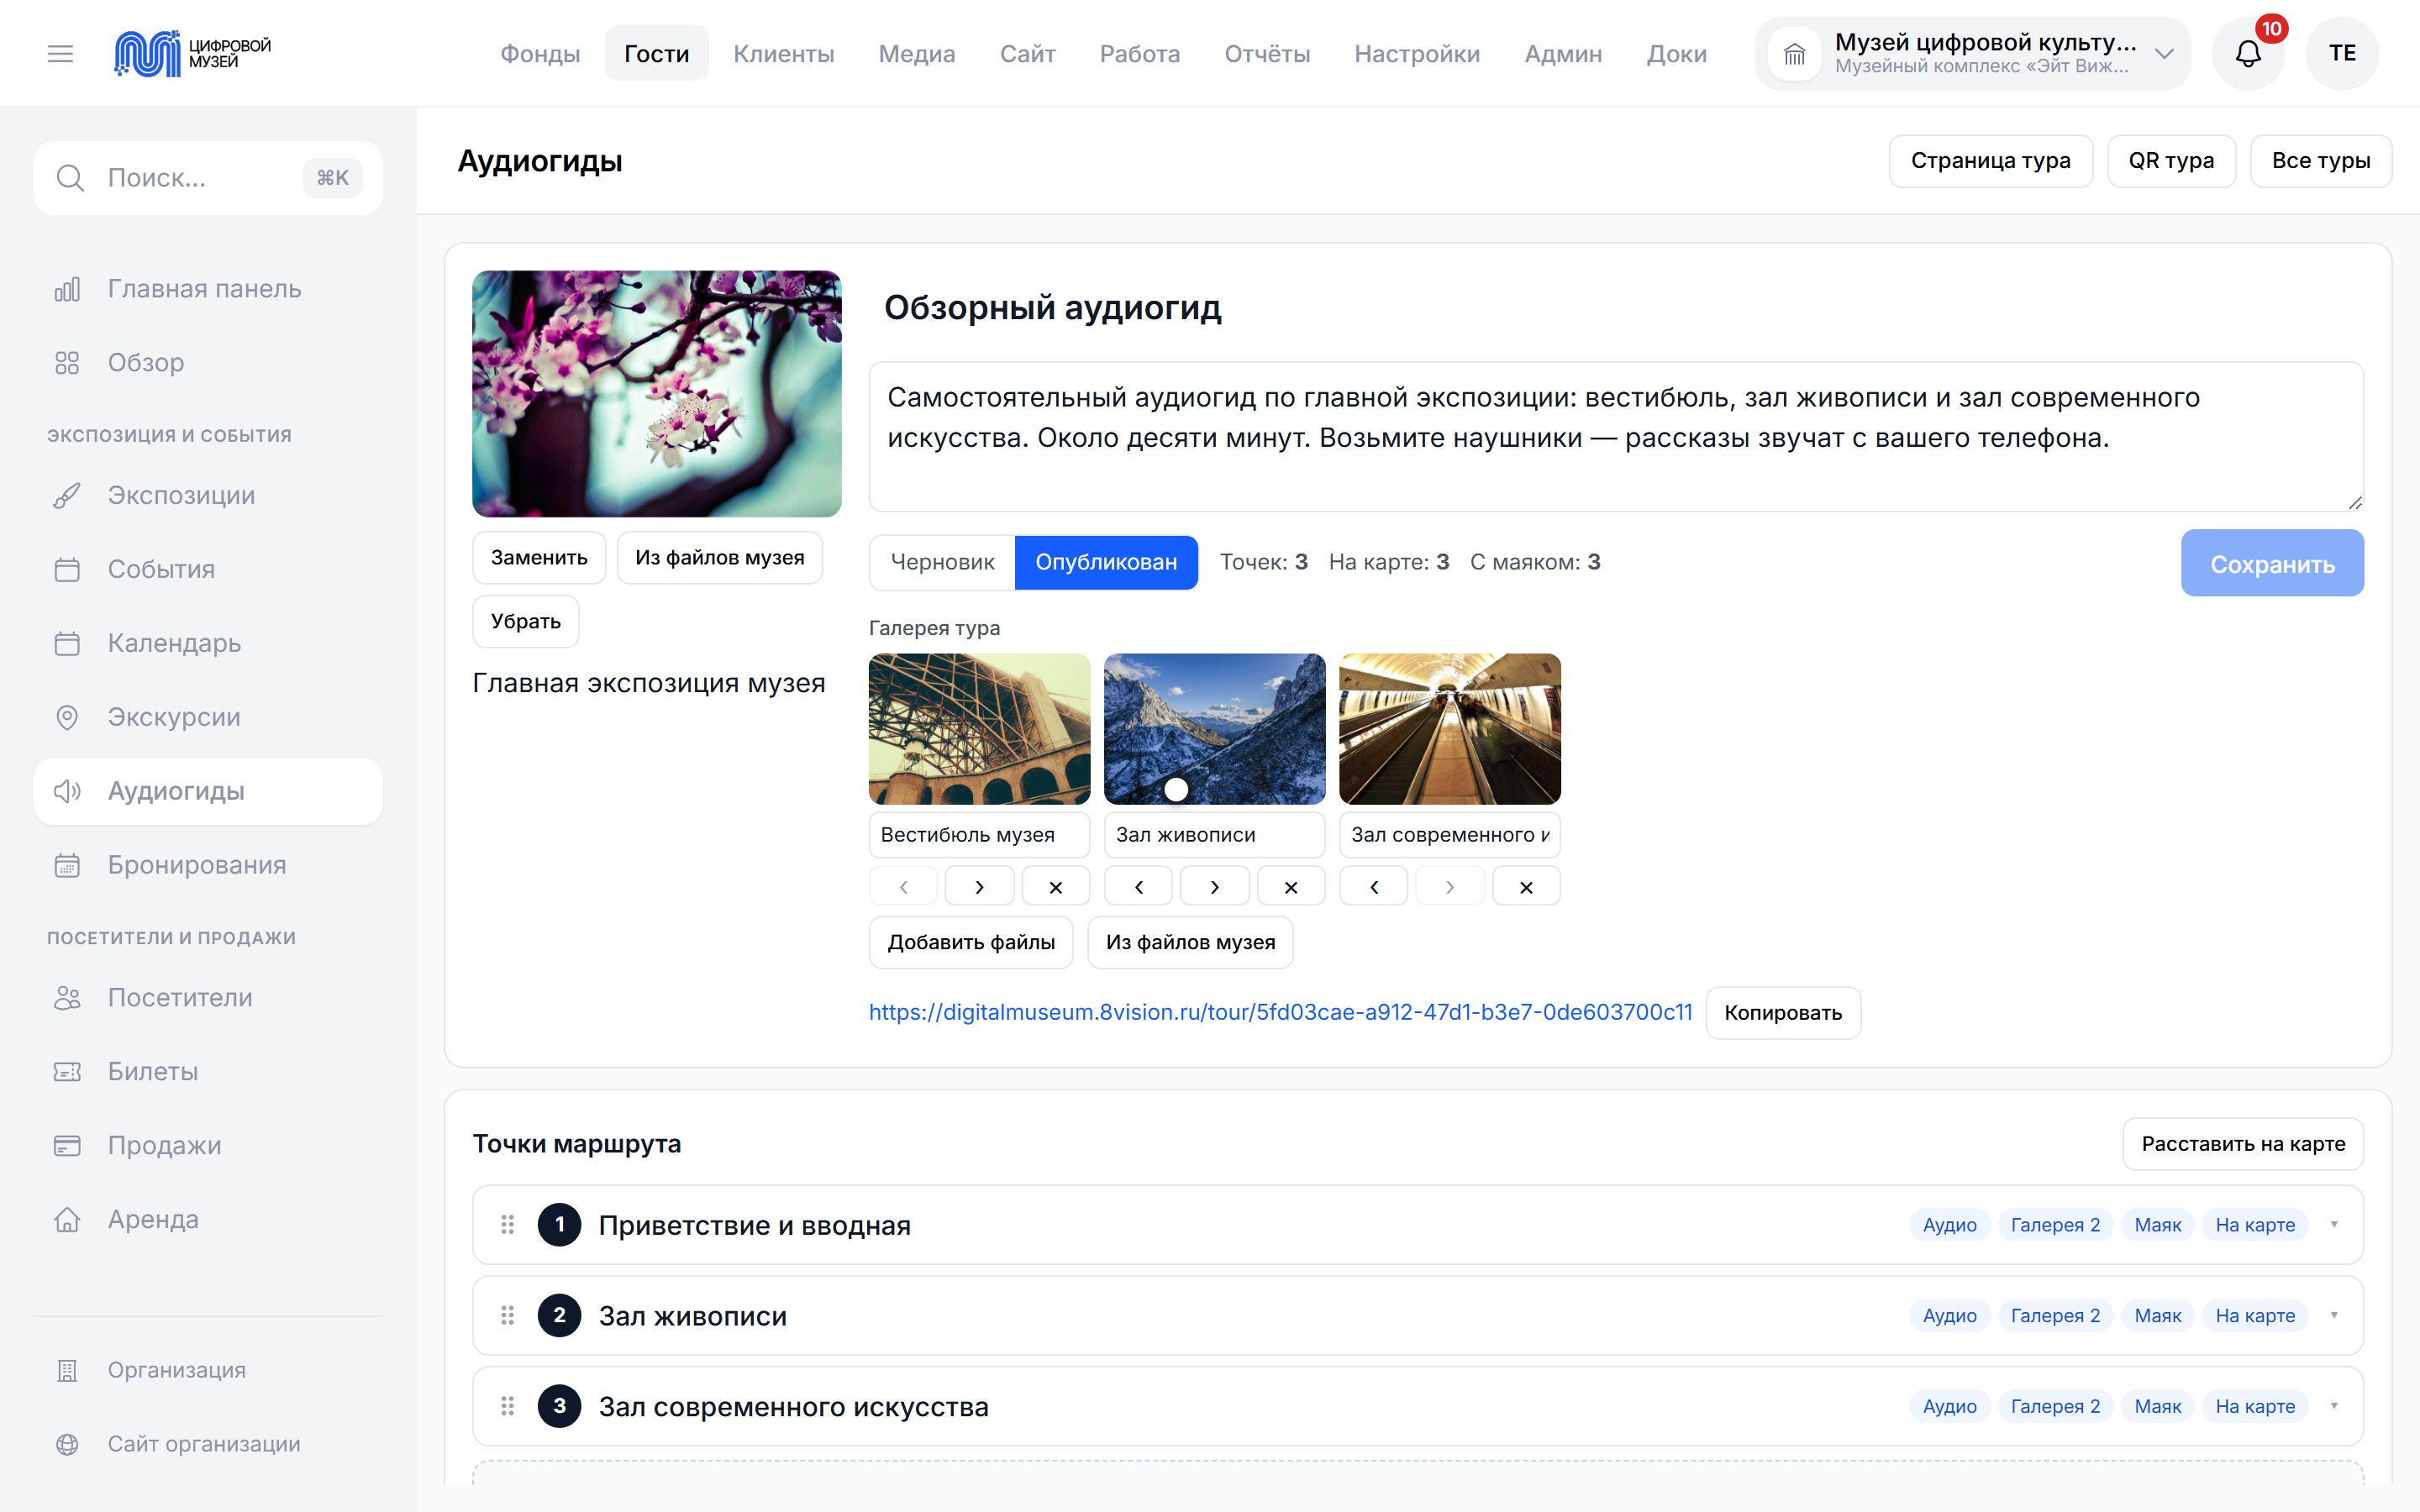The height and width of the screenshot is (1512, 2420).
Task: Switch to Отчёты top tab
Action: 1267,54
